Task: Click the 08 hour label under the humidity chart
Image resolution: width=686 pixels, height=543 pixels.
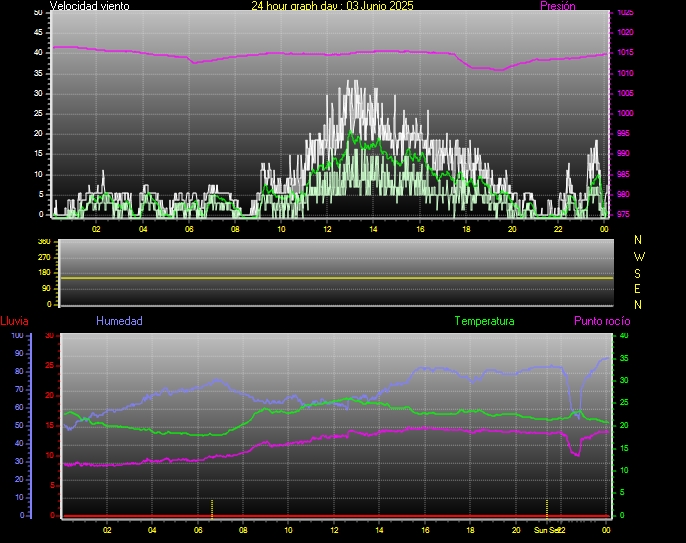Action: click(243, 530)
